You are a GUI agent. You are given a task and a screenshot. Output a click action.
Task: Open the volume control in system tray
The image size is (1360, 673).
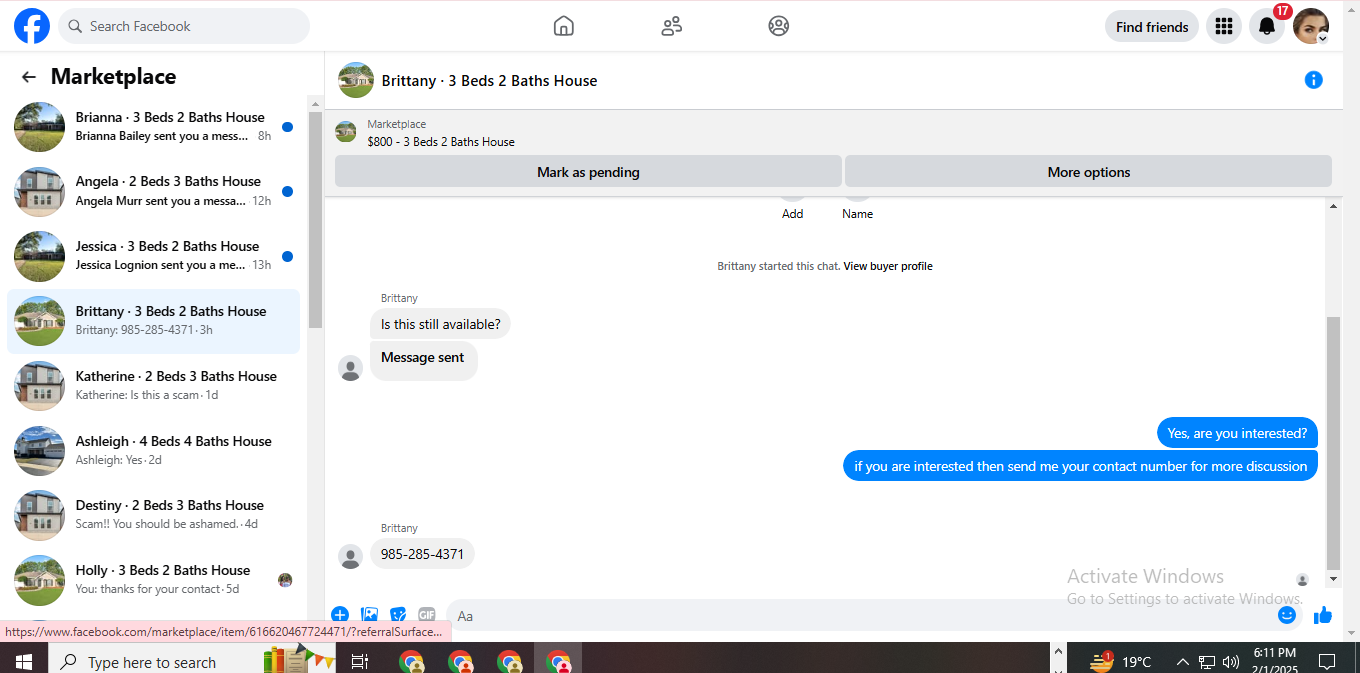coord(1230,661)
